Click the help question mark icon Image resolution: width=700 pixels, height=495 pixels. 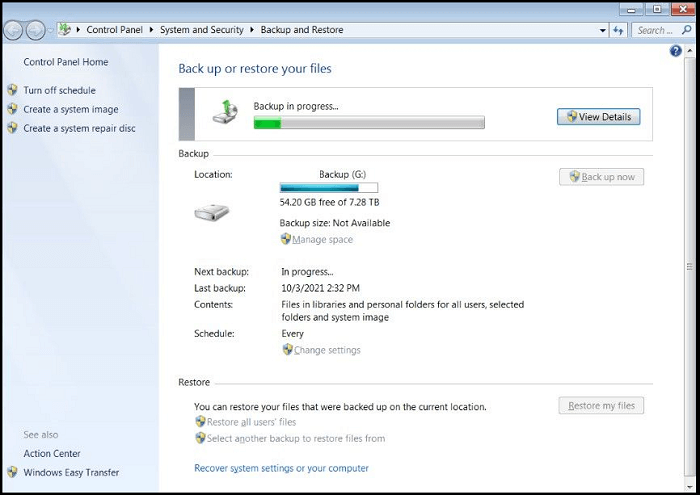click(x=676, y=51)
